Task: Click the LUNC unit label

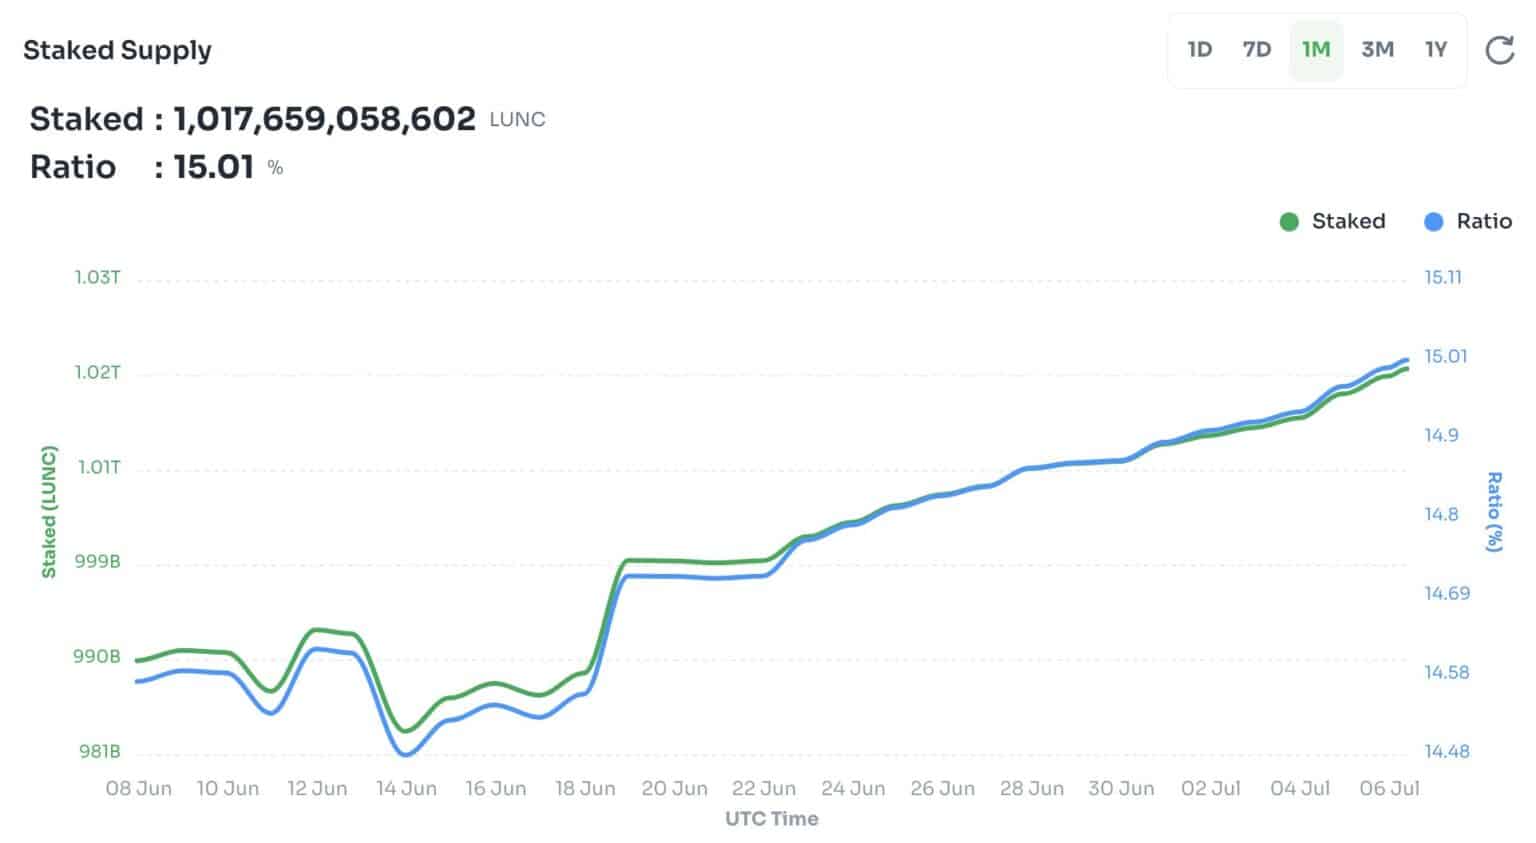Action: coord(517,119)
